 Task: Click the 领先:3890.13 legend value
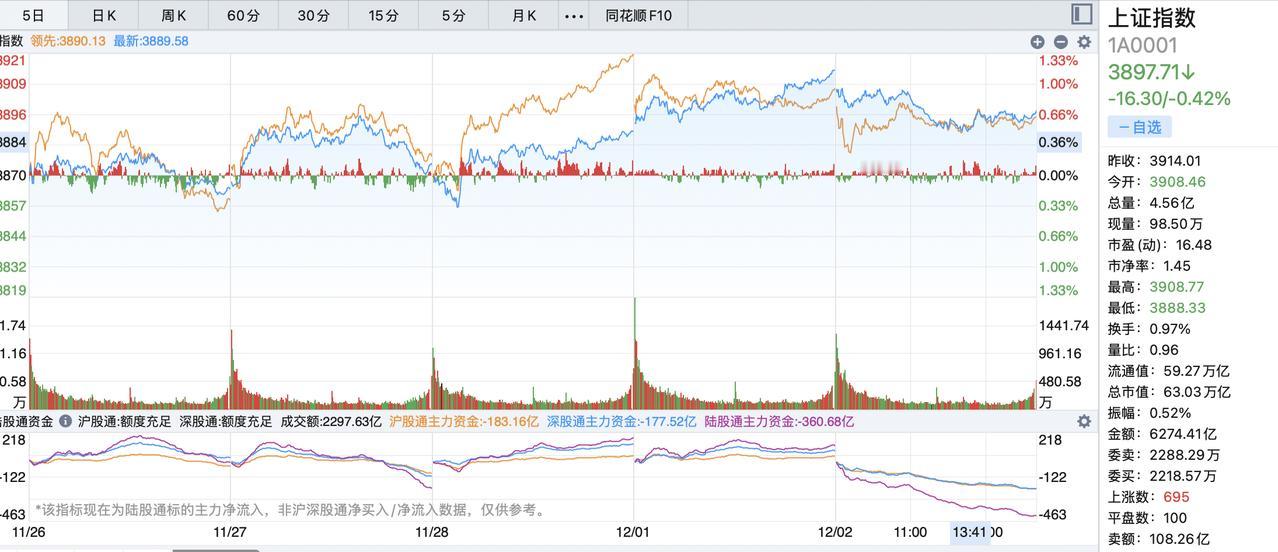point(67,41)
